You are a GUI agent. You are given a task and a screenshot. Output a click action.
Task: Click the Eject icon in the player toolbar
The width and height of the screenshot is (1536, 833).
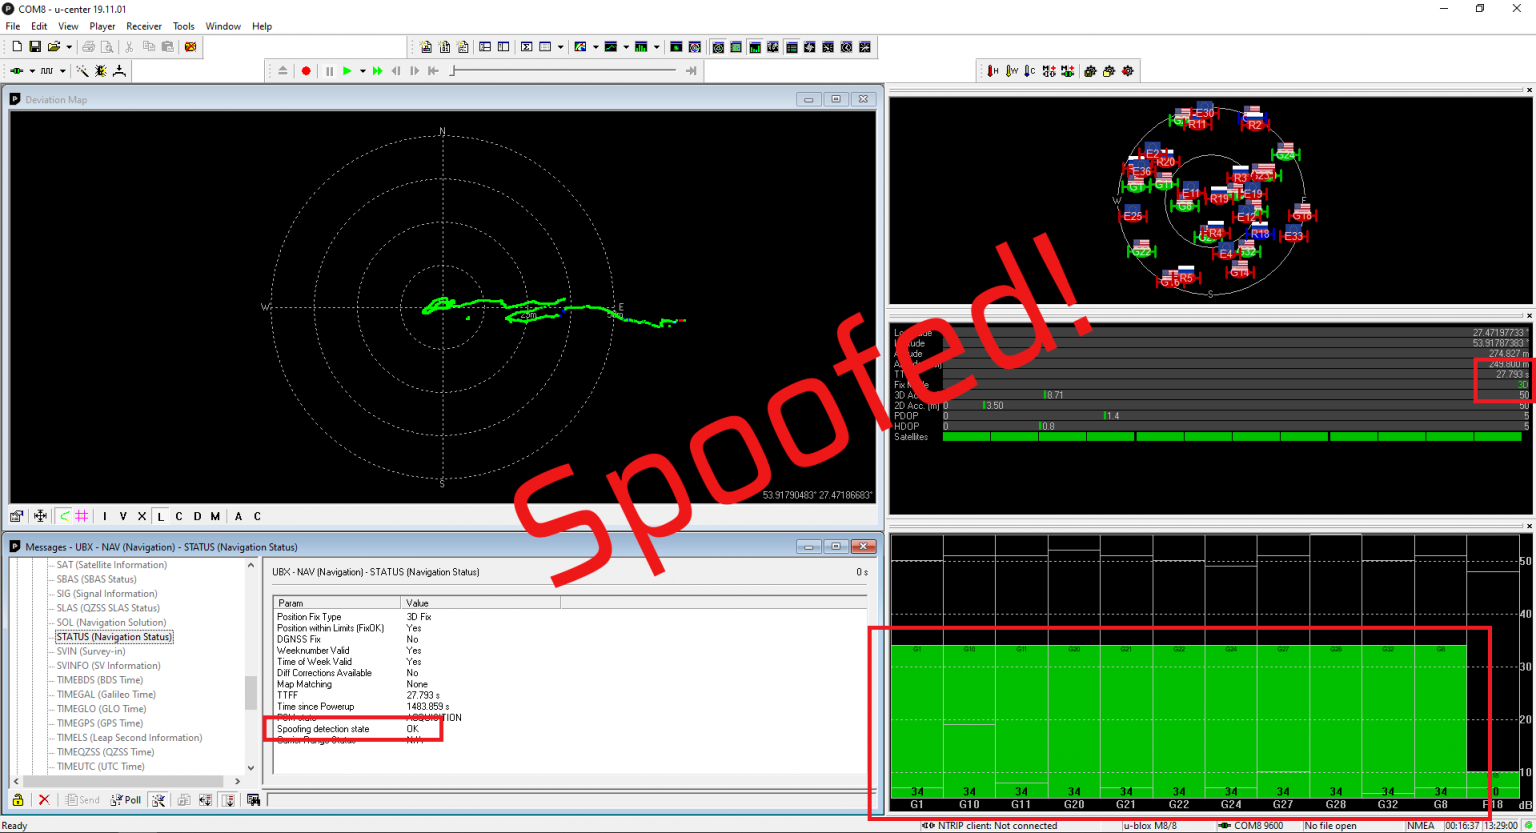tap(283, 70)
